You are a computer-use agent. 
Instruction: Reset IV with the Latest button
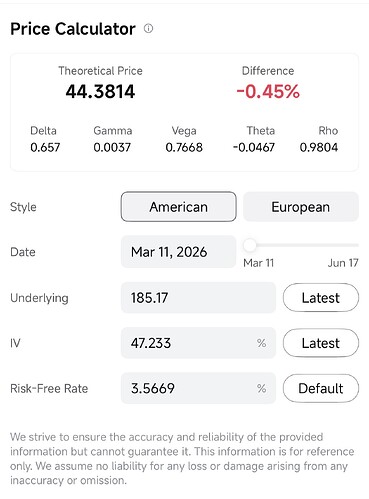(x=321, y=343)
